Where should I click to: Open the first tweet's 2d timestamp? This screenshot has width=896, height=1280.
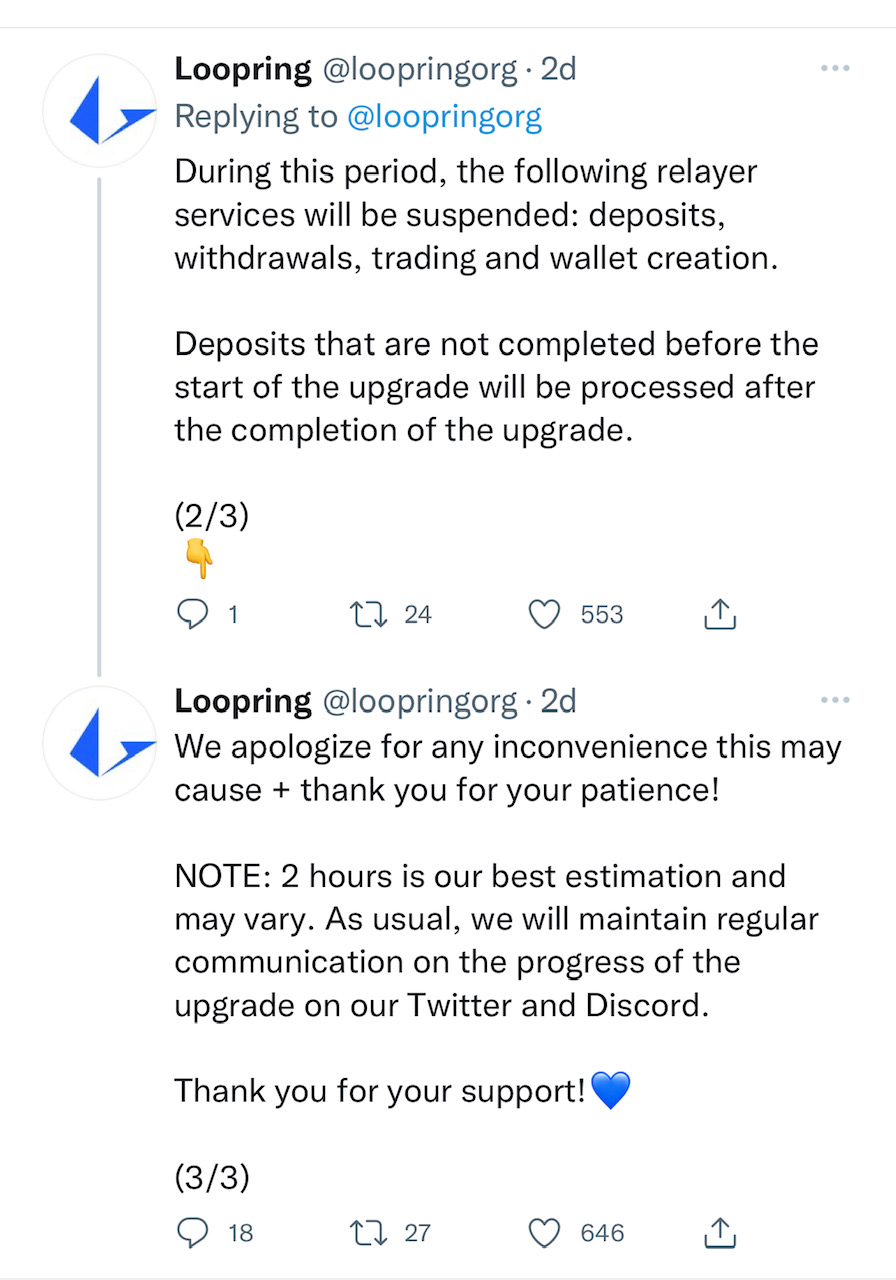pos(558,69)
